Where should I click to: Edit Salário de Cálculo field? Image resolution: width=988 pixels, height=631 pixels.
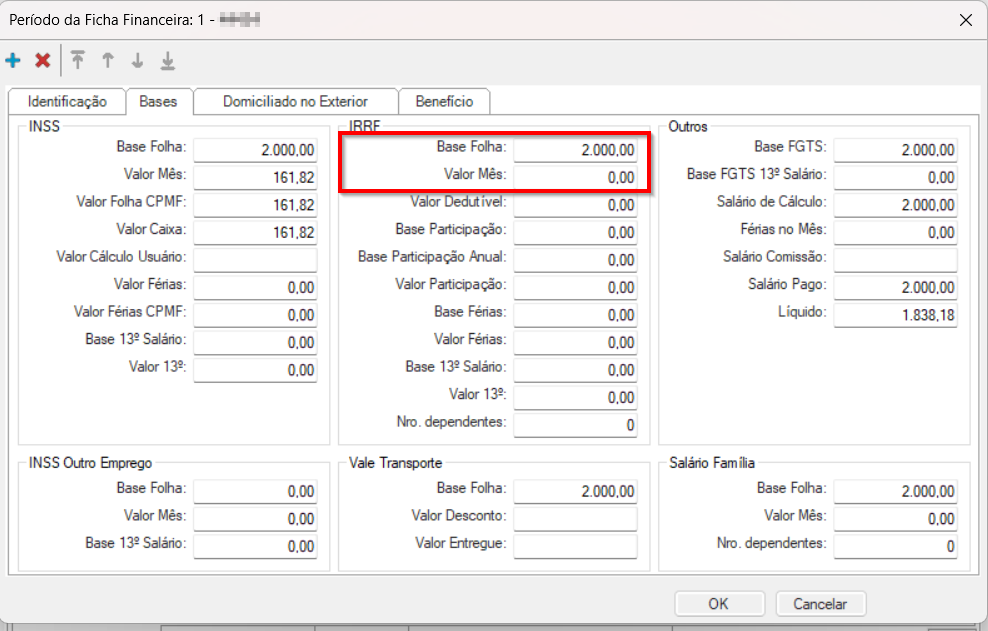(895, 205)
